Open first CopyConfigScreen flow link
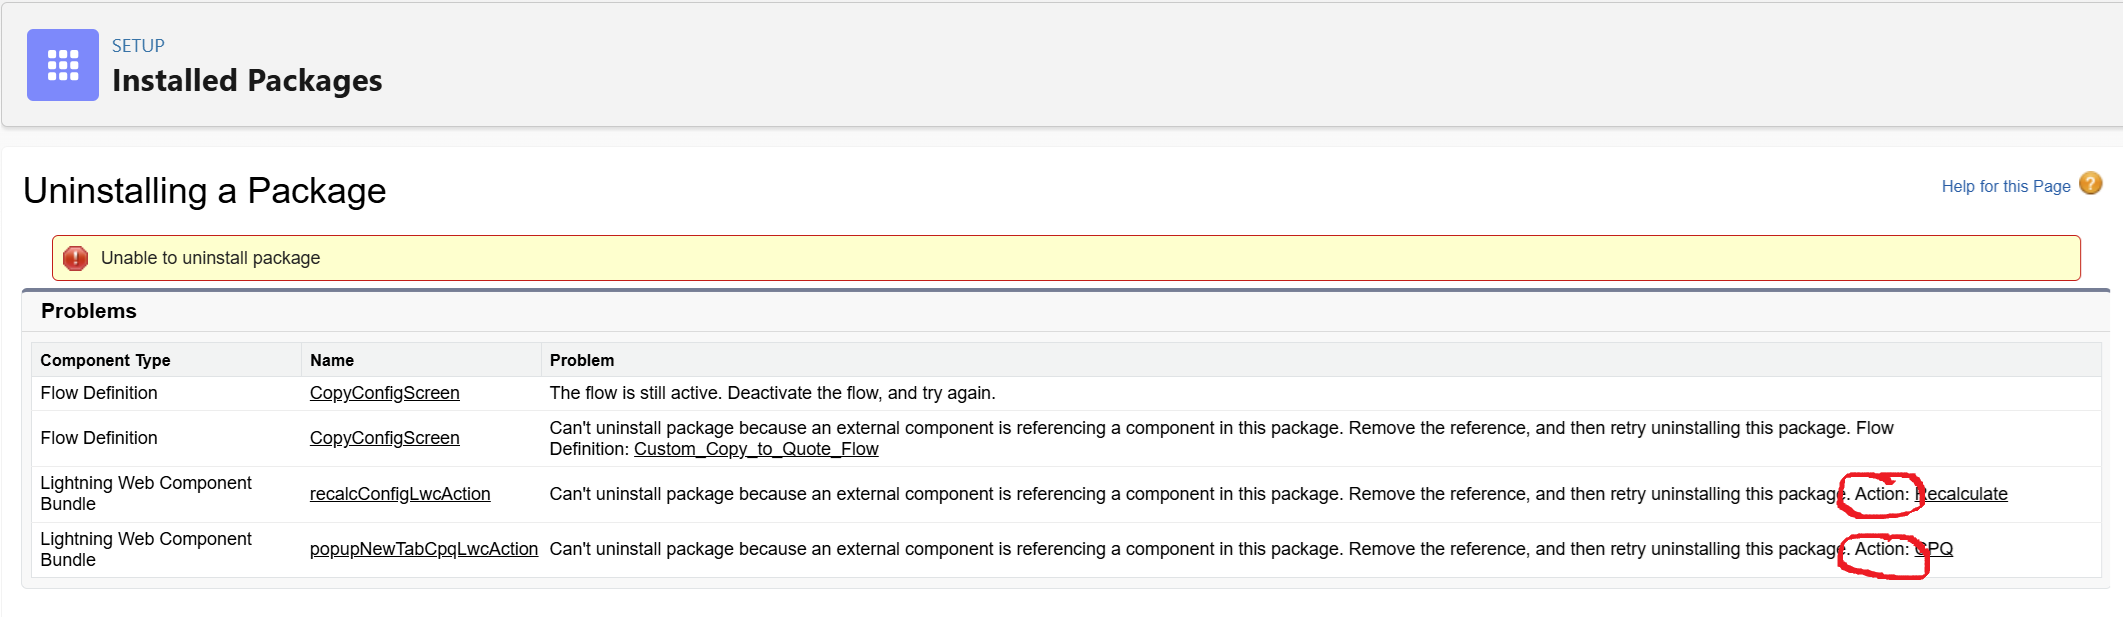 pyautogui.click(x=384, y=393)
